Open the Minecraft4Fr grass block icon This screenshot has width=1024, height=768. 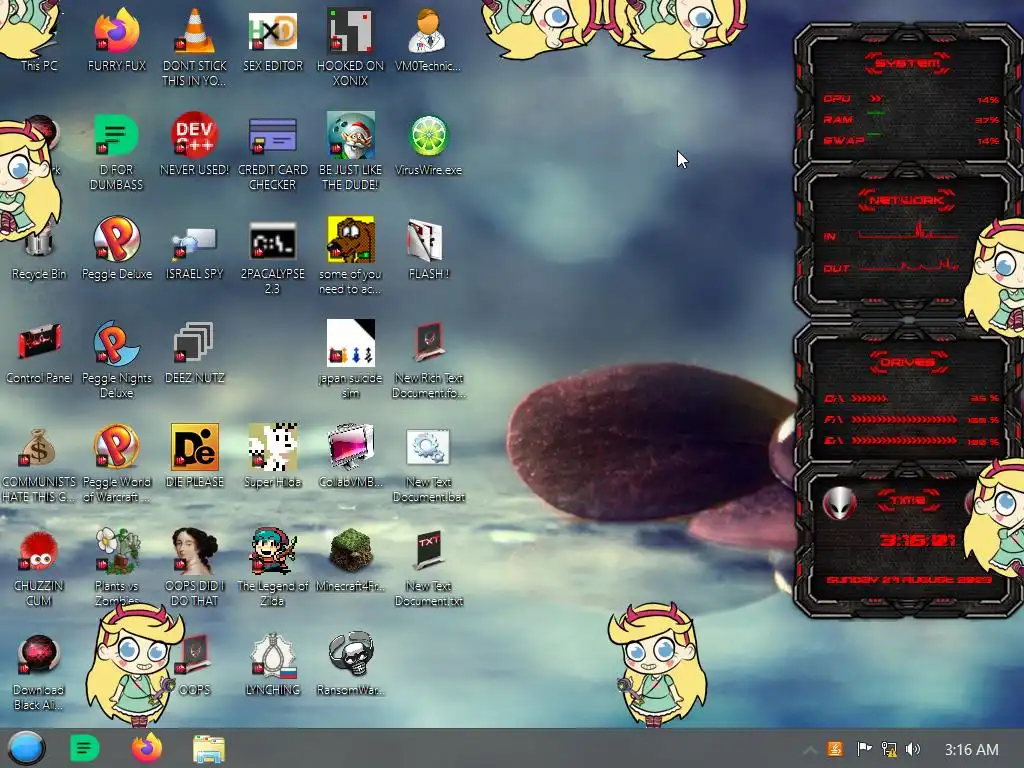[x=351, y=551]
